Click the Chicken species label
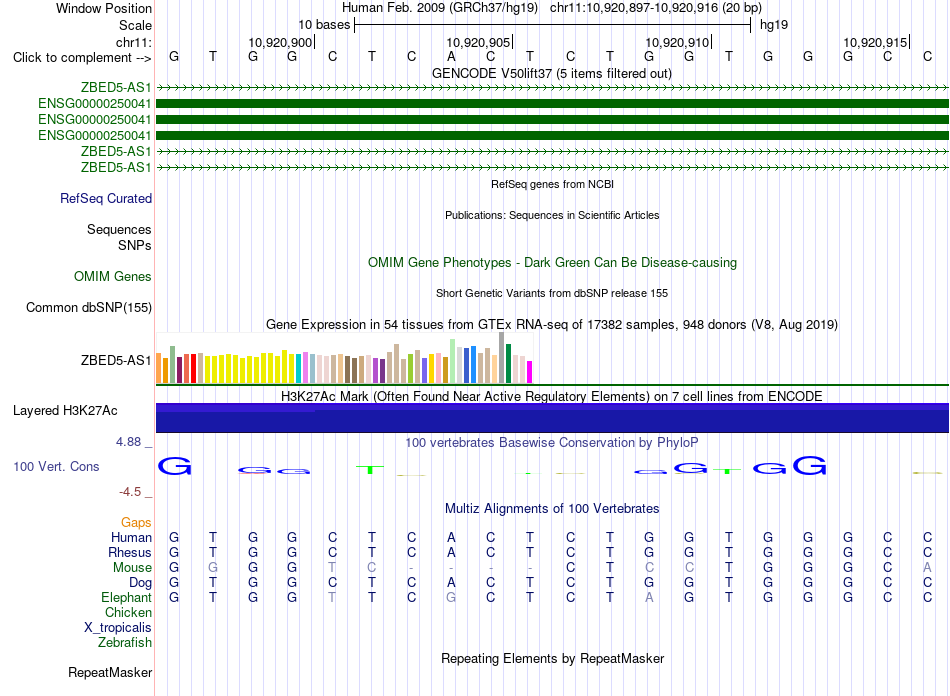950x696 pixels. point(128,613)
